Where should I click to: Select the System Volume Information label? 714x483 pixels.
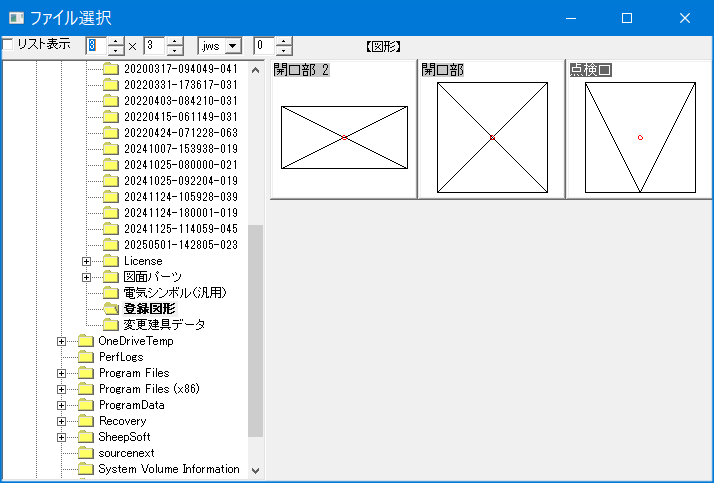point(169,469)
